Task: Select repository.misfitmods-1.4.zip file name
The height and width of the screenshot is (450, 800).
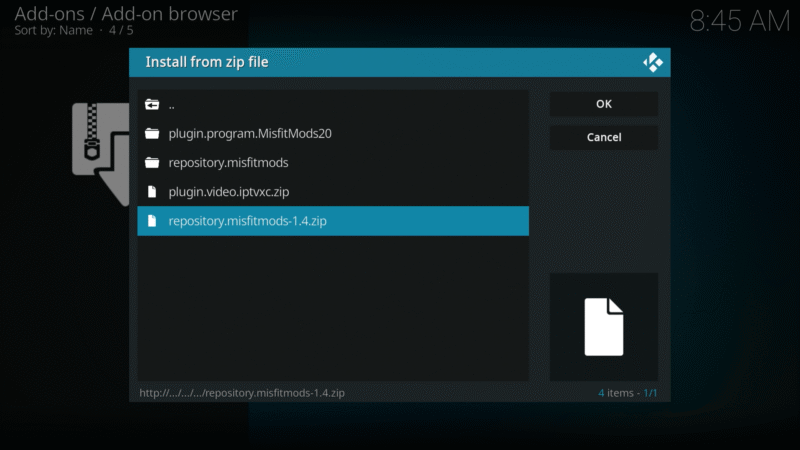Action: (247, 221)
